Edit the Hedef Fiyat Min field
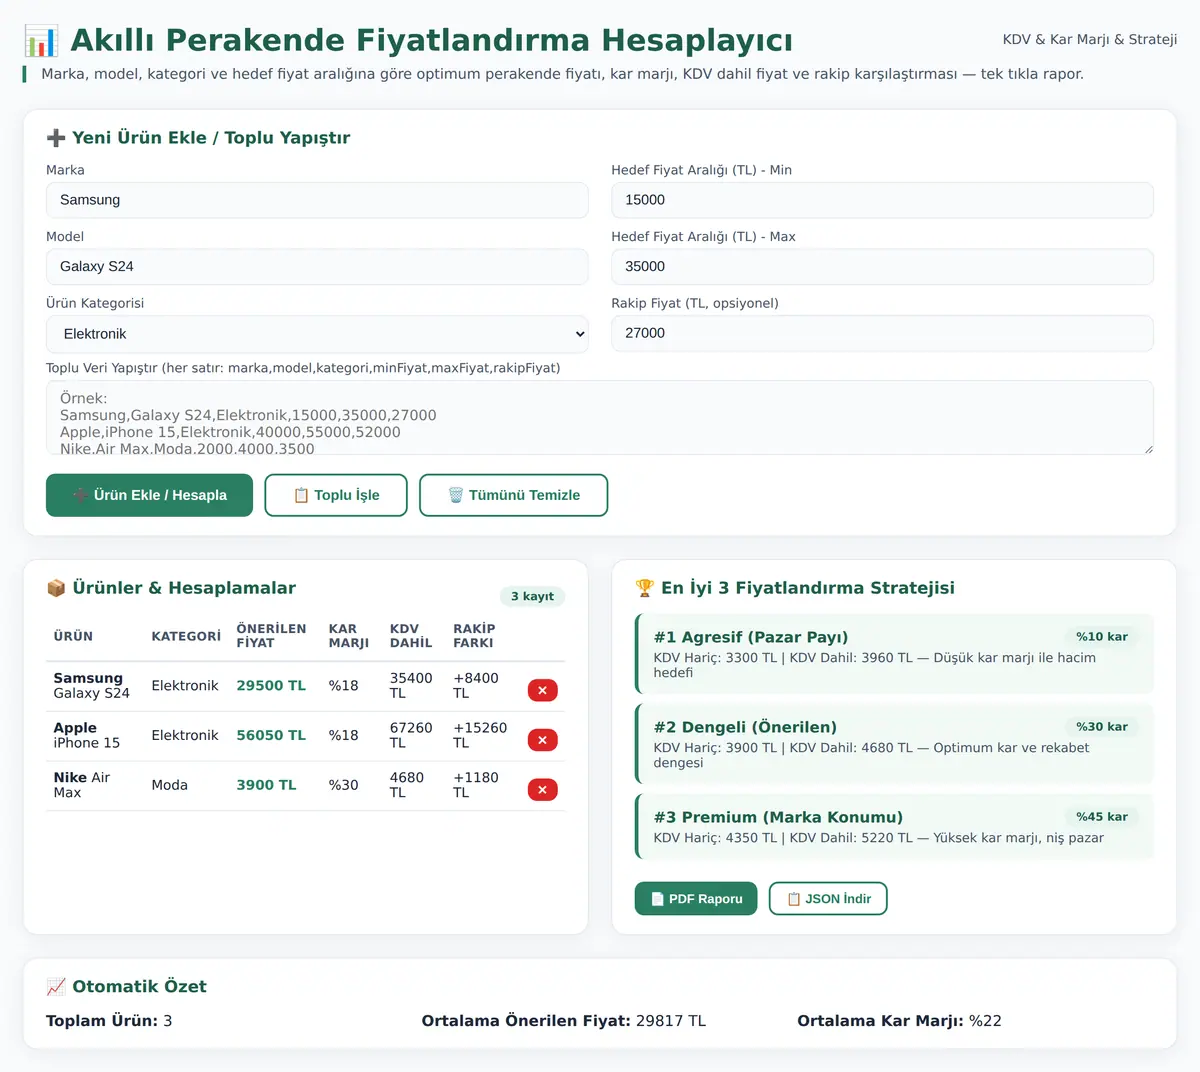This screenshot has width=1200, height=1072. (x=882, y=200)
